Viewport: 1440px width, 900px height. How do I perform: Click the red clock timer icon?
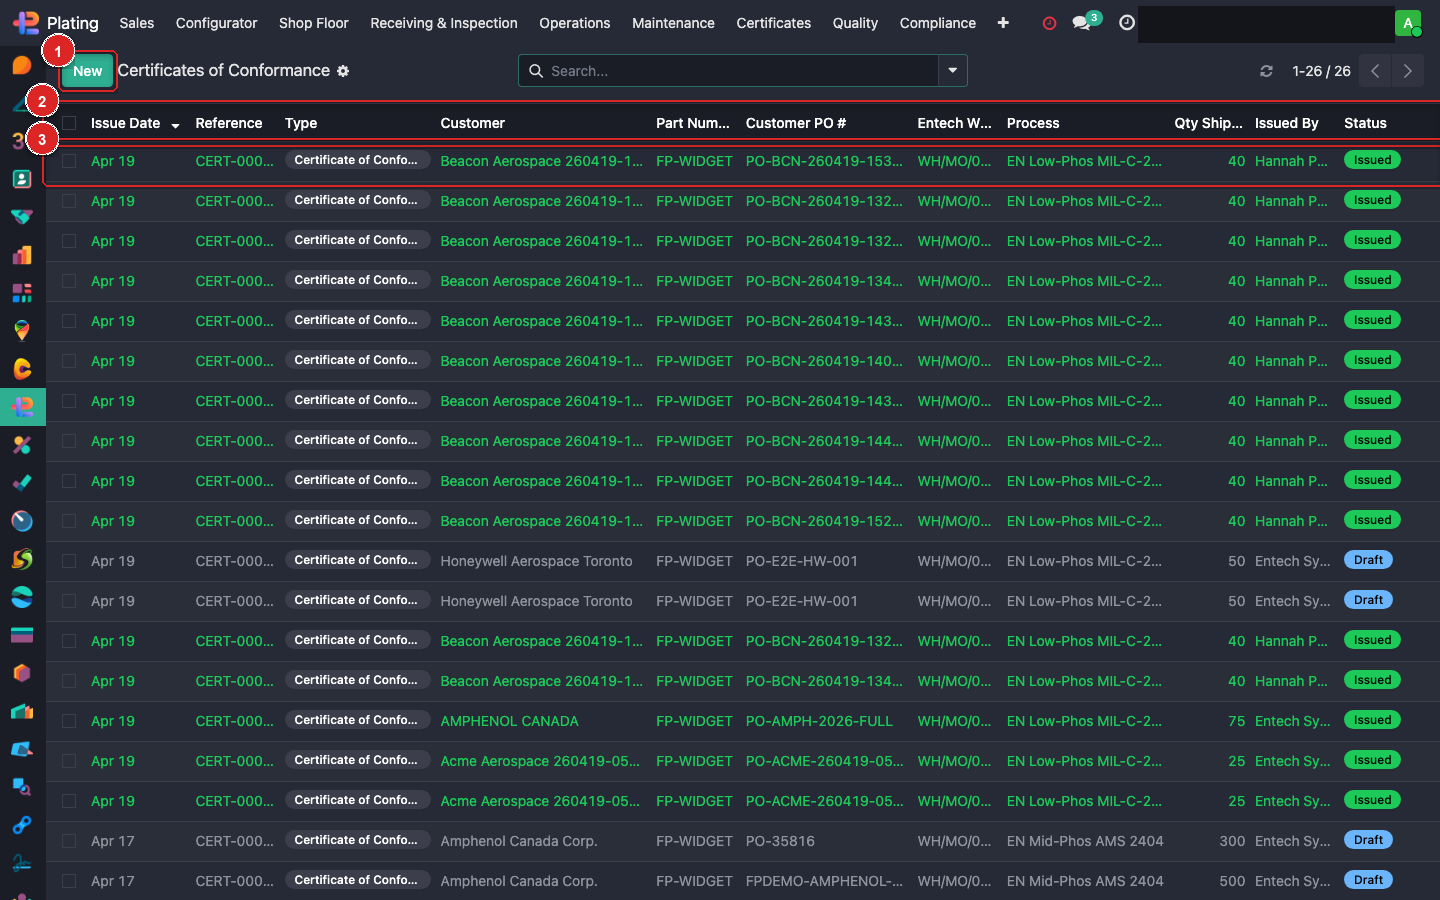coord(1049,23)
